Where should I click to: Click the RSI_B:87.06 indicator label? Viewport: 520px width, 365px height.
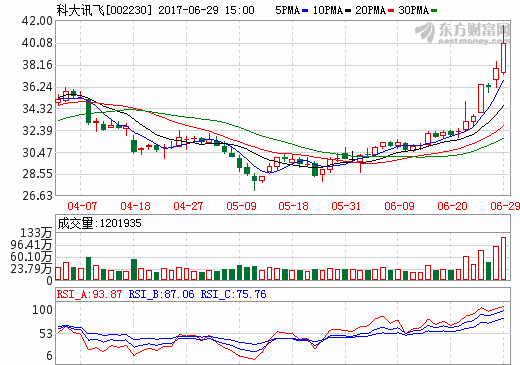161,294
